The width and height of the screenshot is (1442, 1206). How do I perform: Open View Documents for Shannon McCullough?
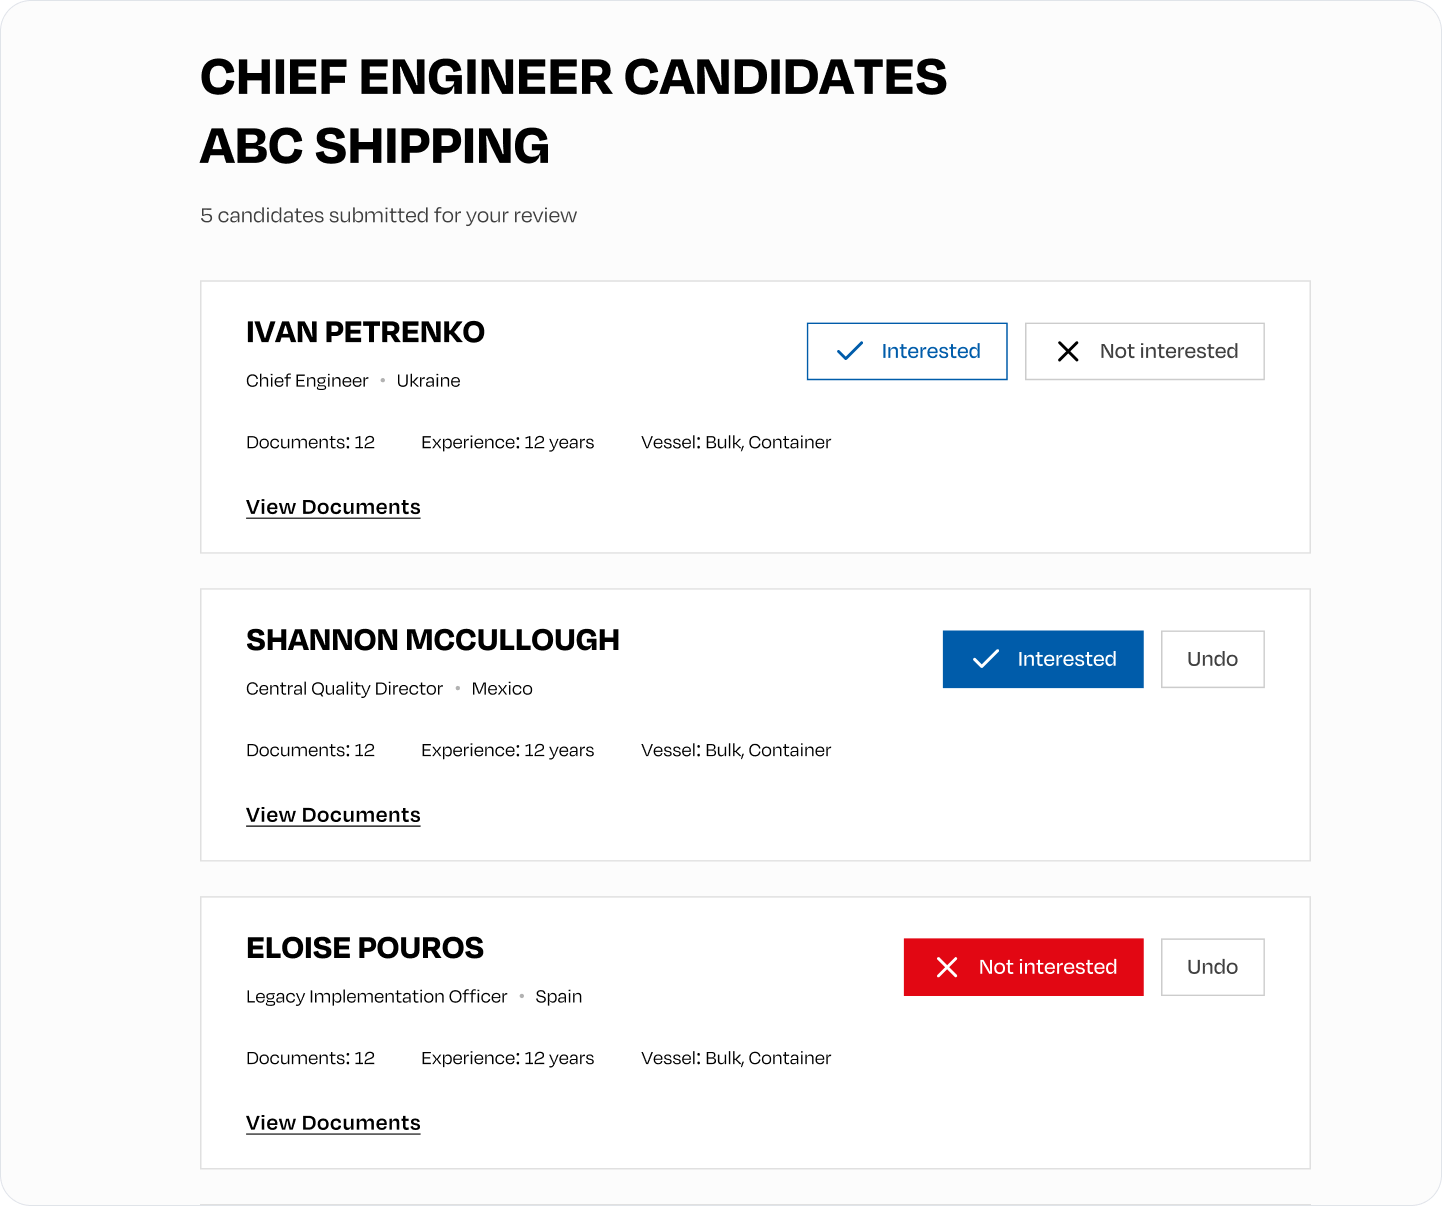(333, 815)
